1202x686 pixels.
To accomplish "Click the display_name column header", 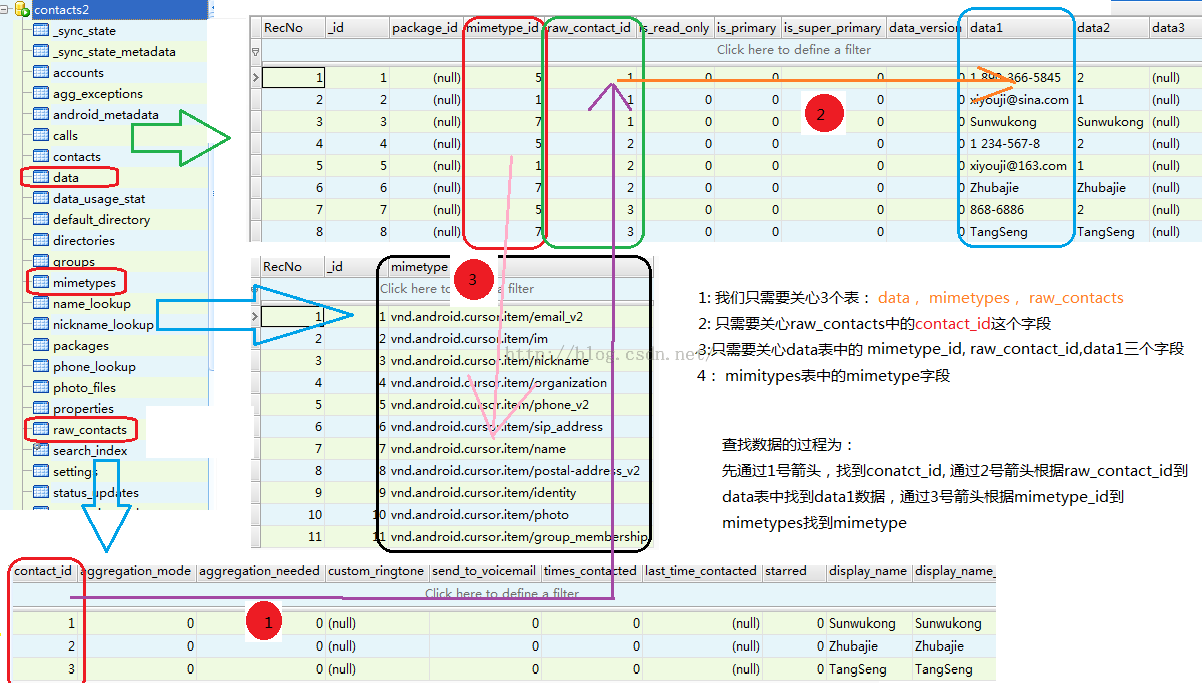I will (x=867, y=571).
